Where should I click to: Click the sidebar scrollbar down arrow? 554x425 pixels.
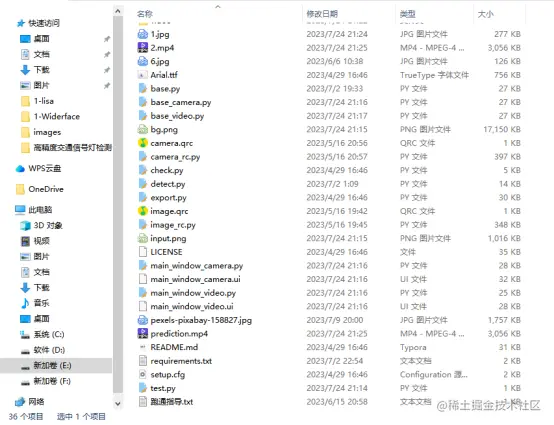(x=118, y=404)
